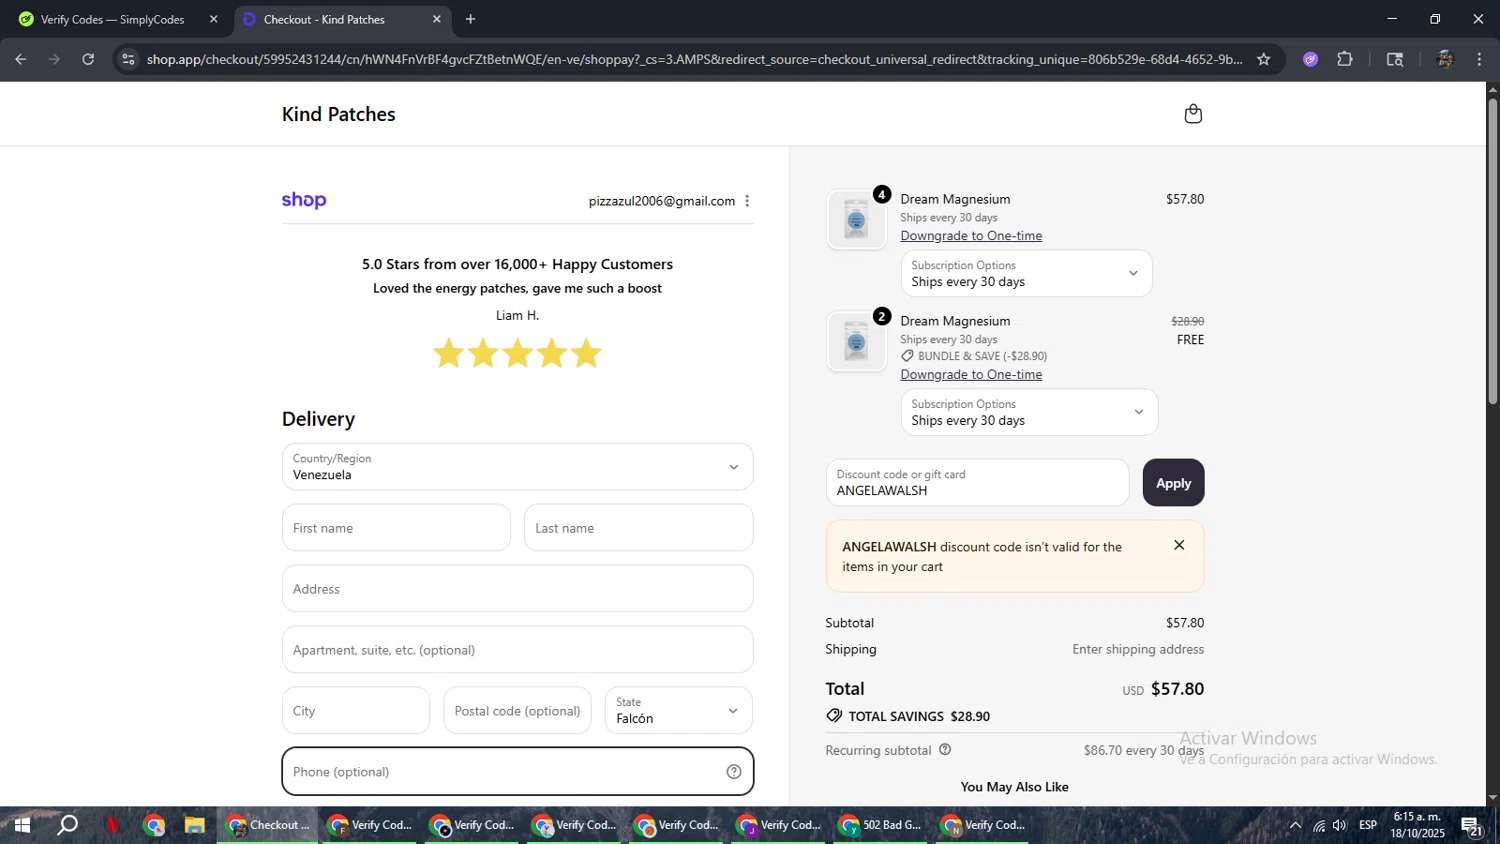Open new browser tab
This screenshot has width=1500, height=844.
[470, 19]
